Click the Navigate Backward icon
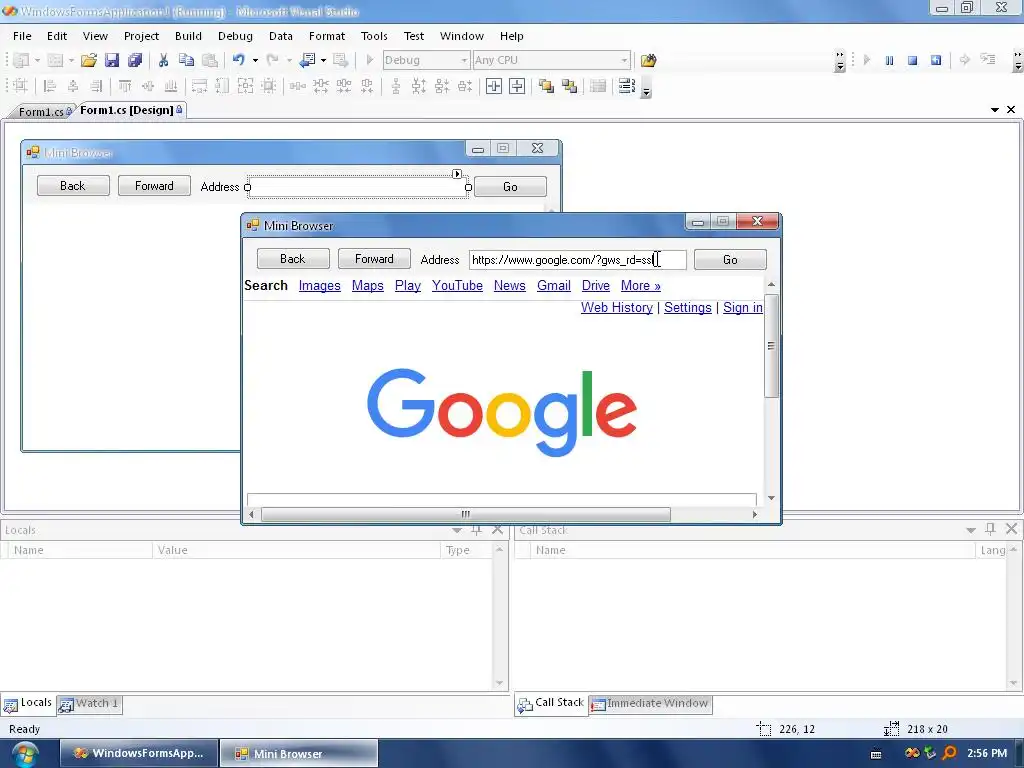1024x768 pixels. click(306, 60)
